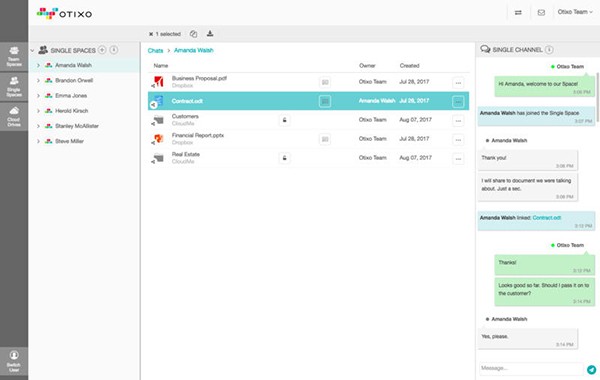Copy the selected item using toolbar icon
Image resolution: width=600 pixels, height=380 pixels.
click(194, 34)
